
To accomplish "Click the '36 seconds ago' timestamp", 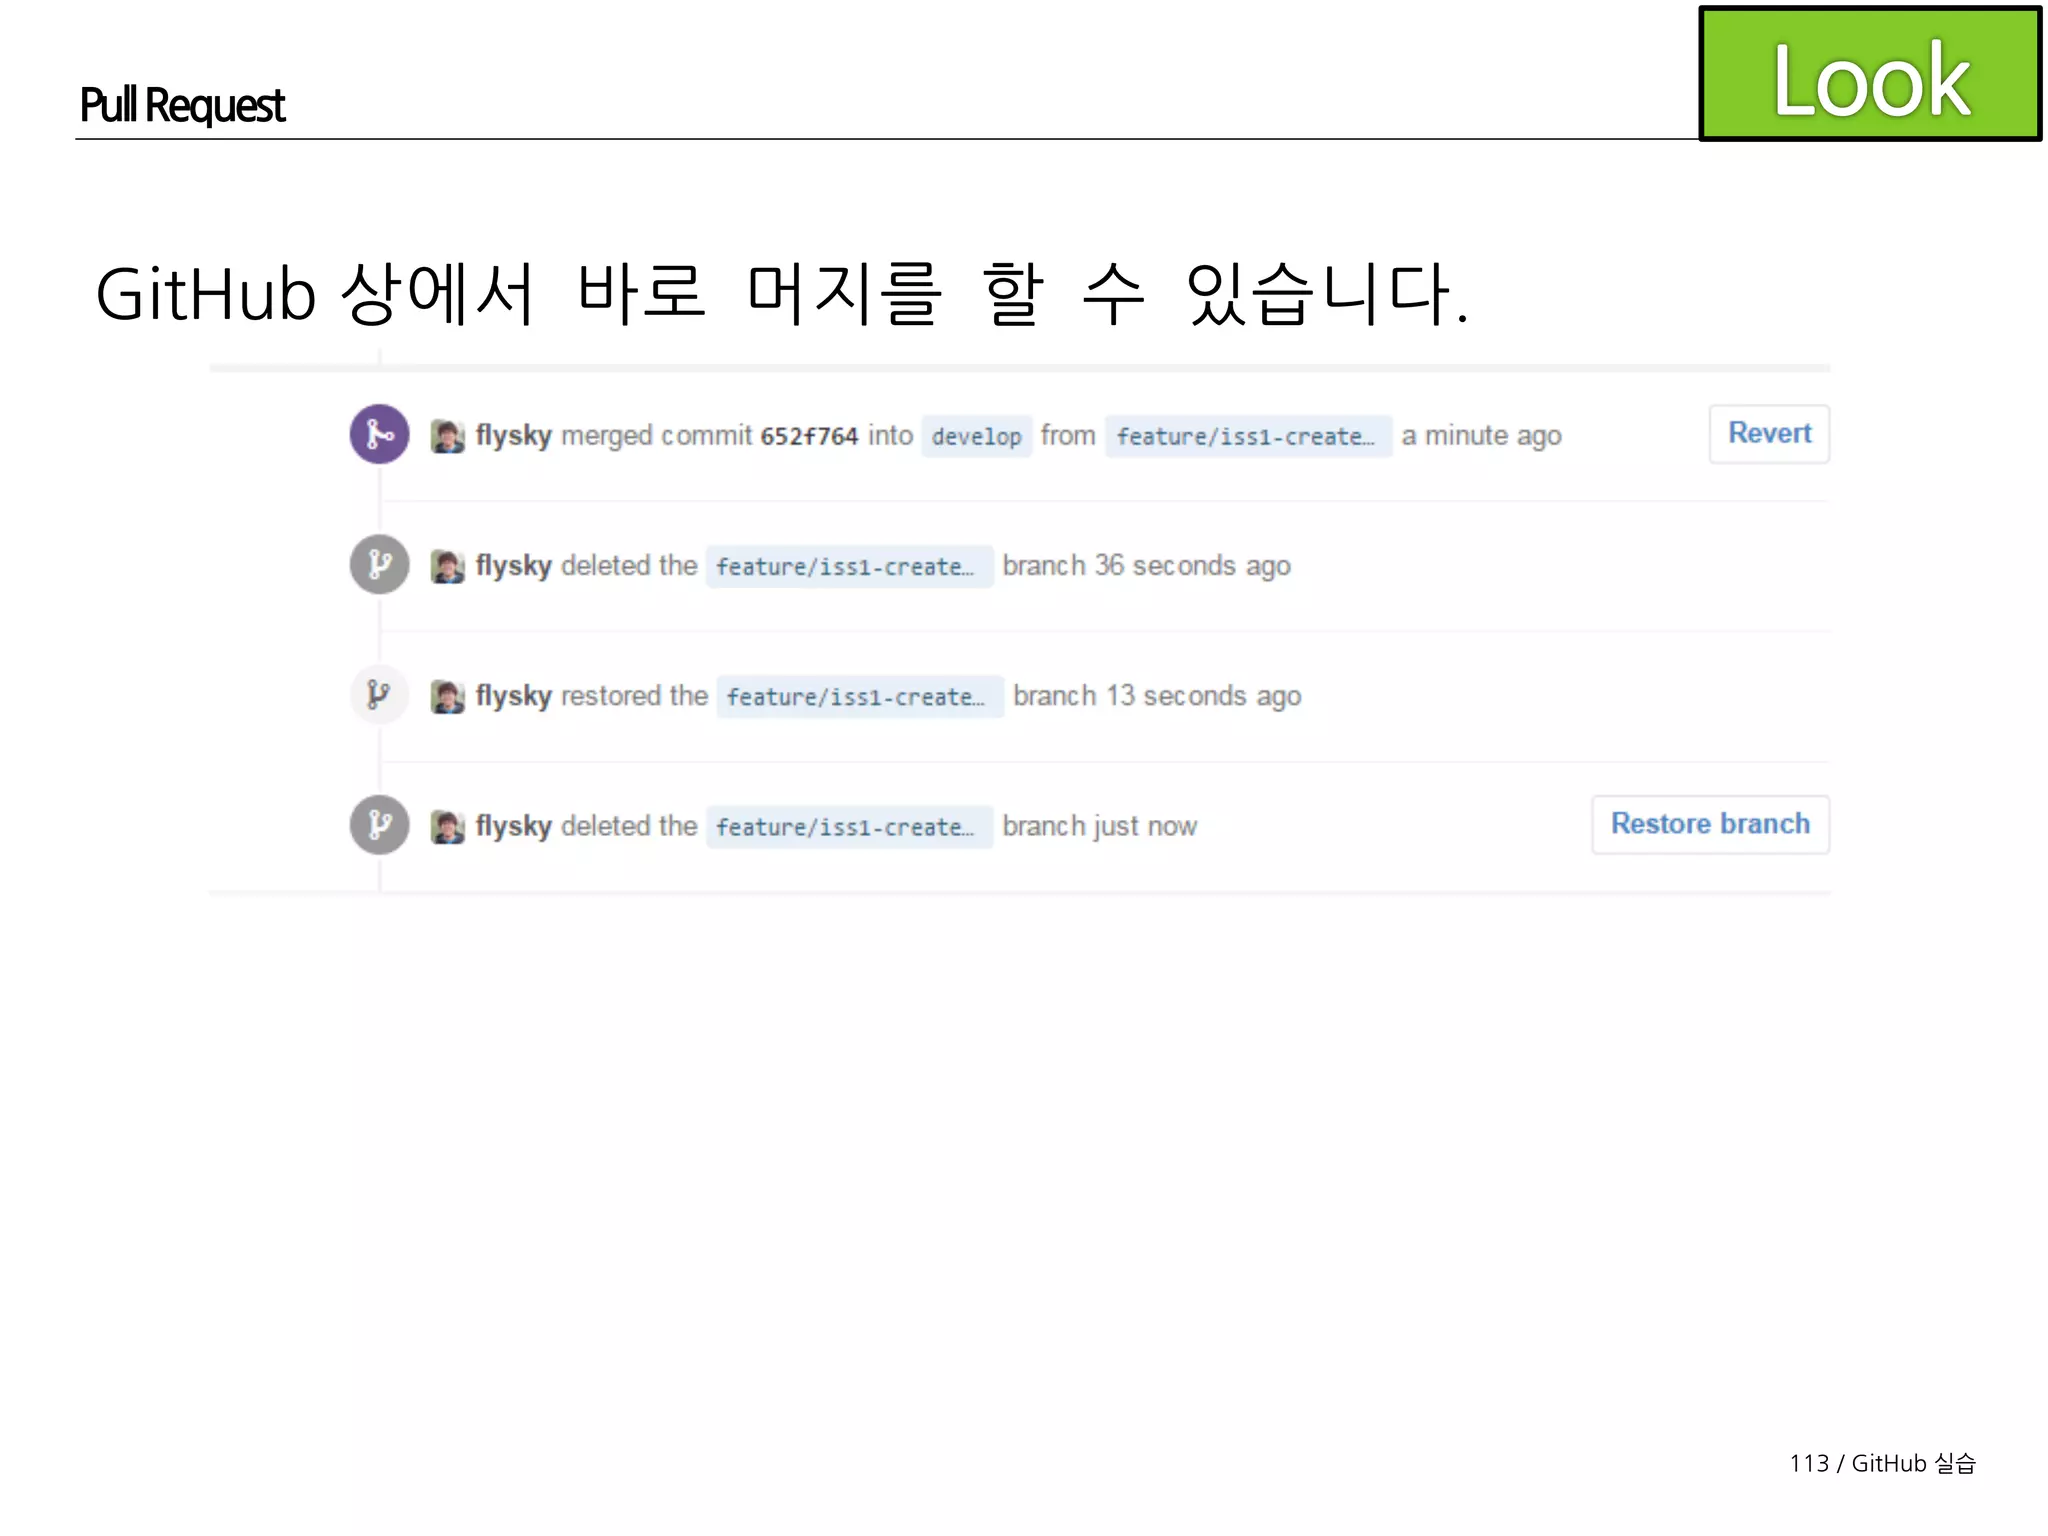I will pyautogui.click(x=1192, y=566).
